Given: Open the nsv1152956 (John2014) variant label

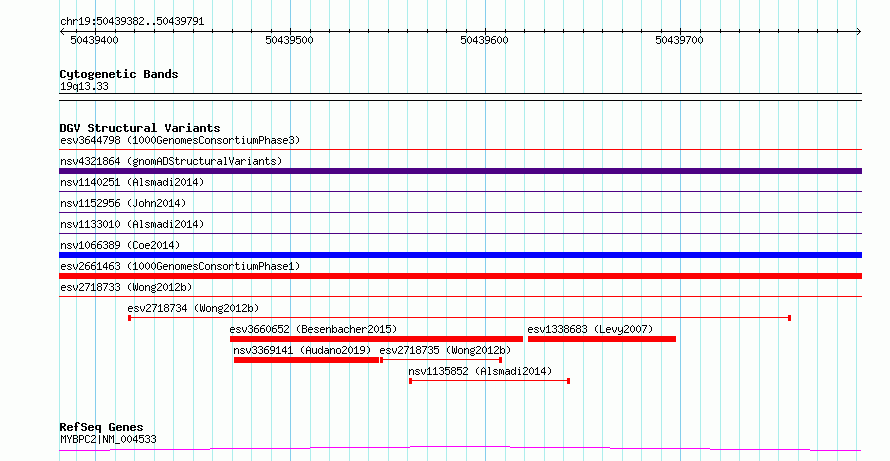Looking at the screenshot, I should (123, 203).
